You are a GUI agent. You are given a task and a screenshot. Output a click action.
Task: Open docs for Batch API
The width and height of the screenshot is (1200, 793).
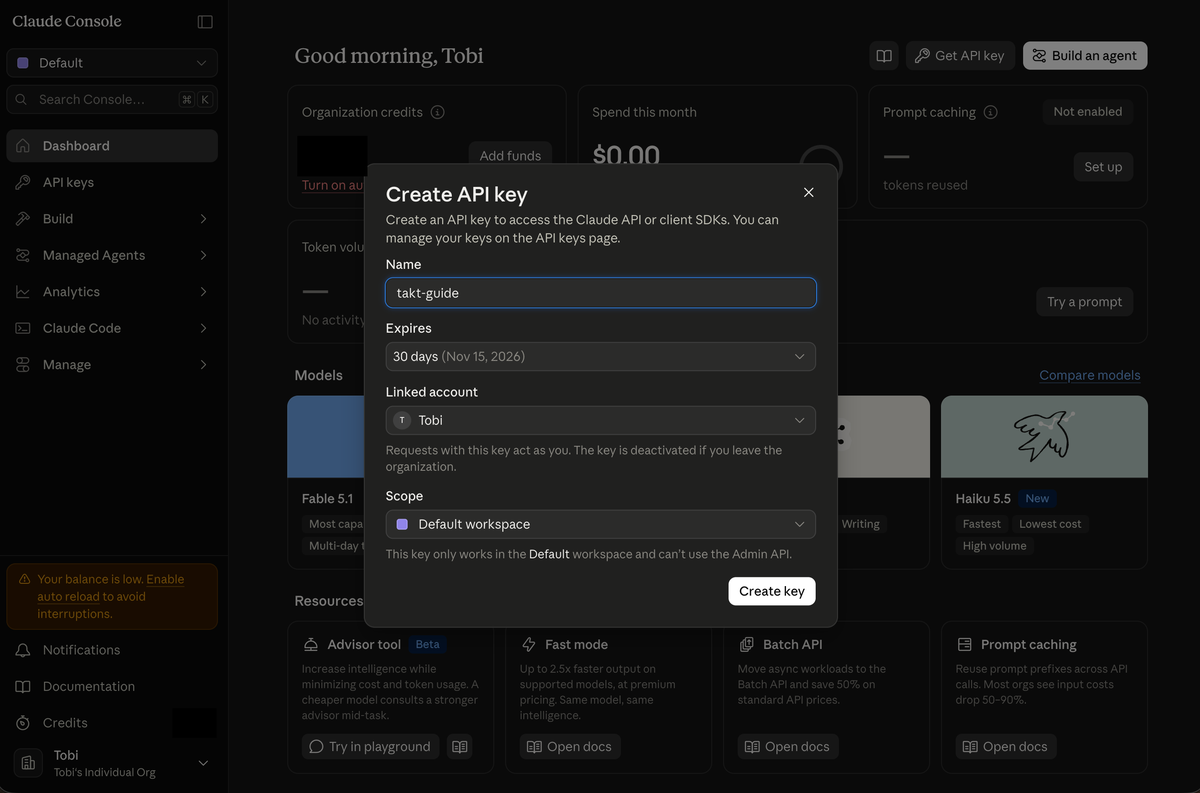pyautogui.click(x=788, y=747)
